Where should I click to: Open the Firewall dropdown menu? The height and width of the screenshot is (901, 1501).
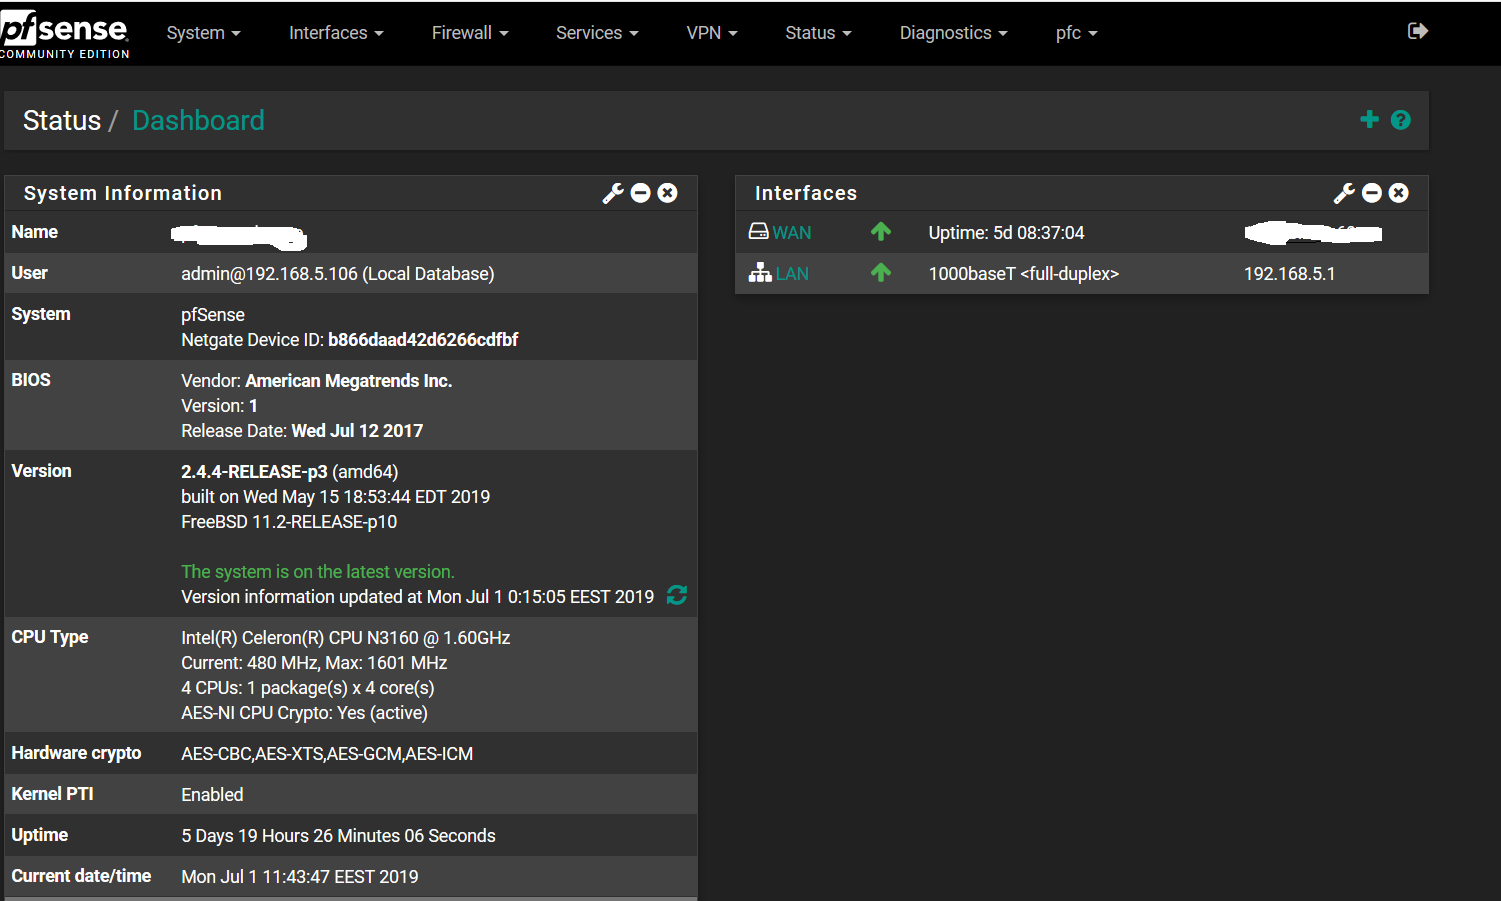[470, 33]
